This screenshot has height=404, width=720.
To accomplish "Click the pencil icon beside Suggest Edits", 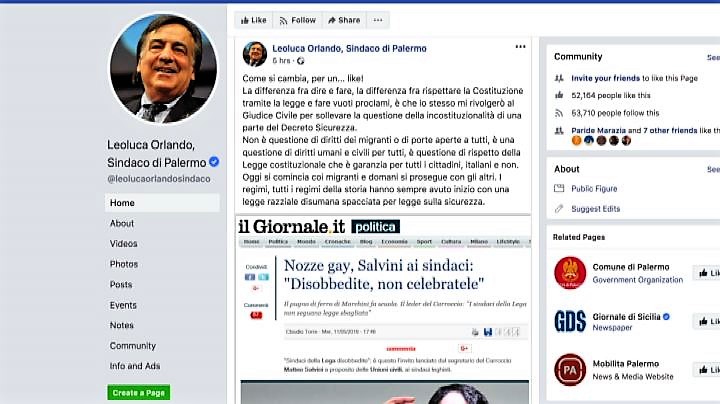I will pos(559,209).
